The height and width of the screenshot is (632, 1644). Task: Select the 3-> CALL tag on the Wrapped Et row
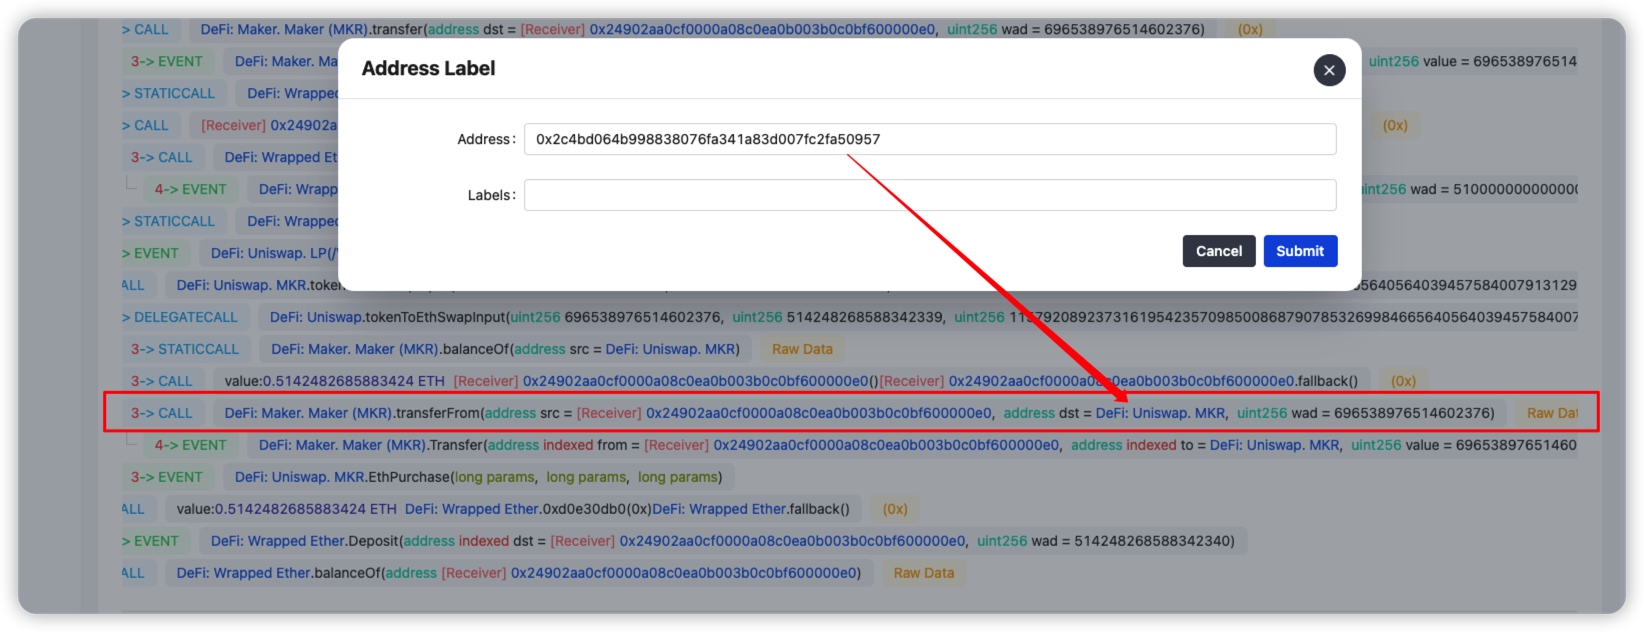[162, 157]
